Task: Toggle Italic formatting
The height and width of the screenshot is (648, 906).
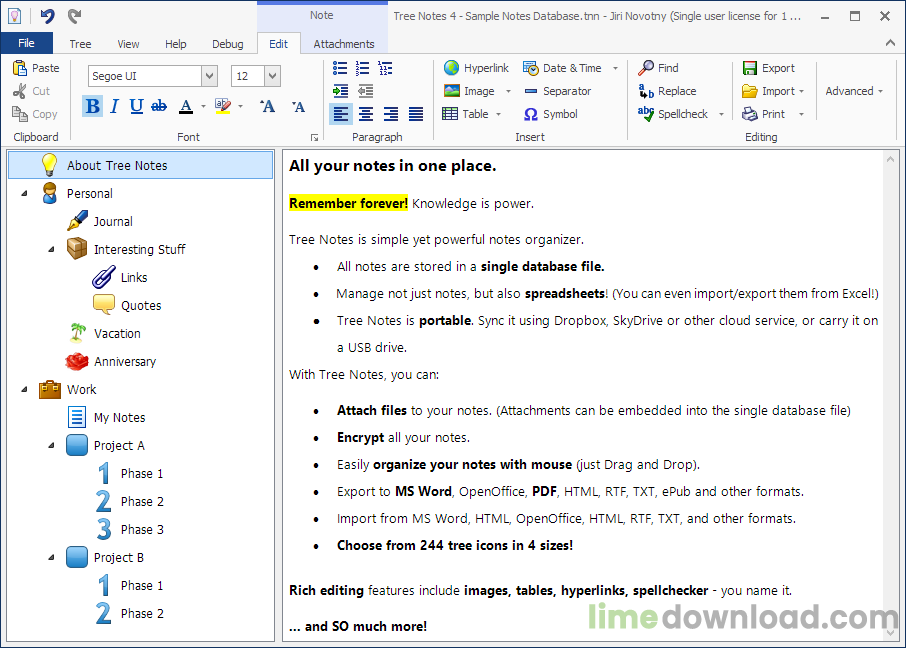Action: tap(114, 106)
